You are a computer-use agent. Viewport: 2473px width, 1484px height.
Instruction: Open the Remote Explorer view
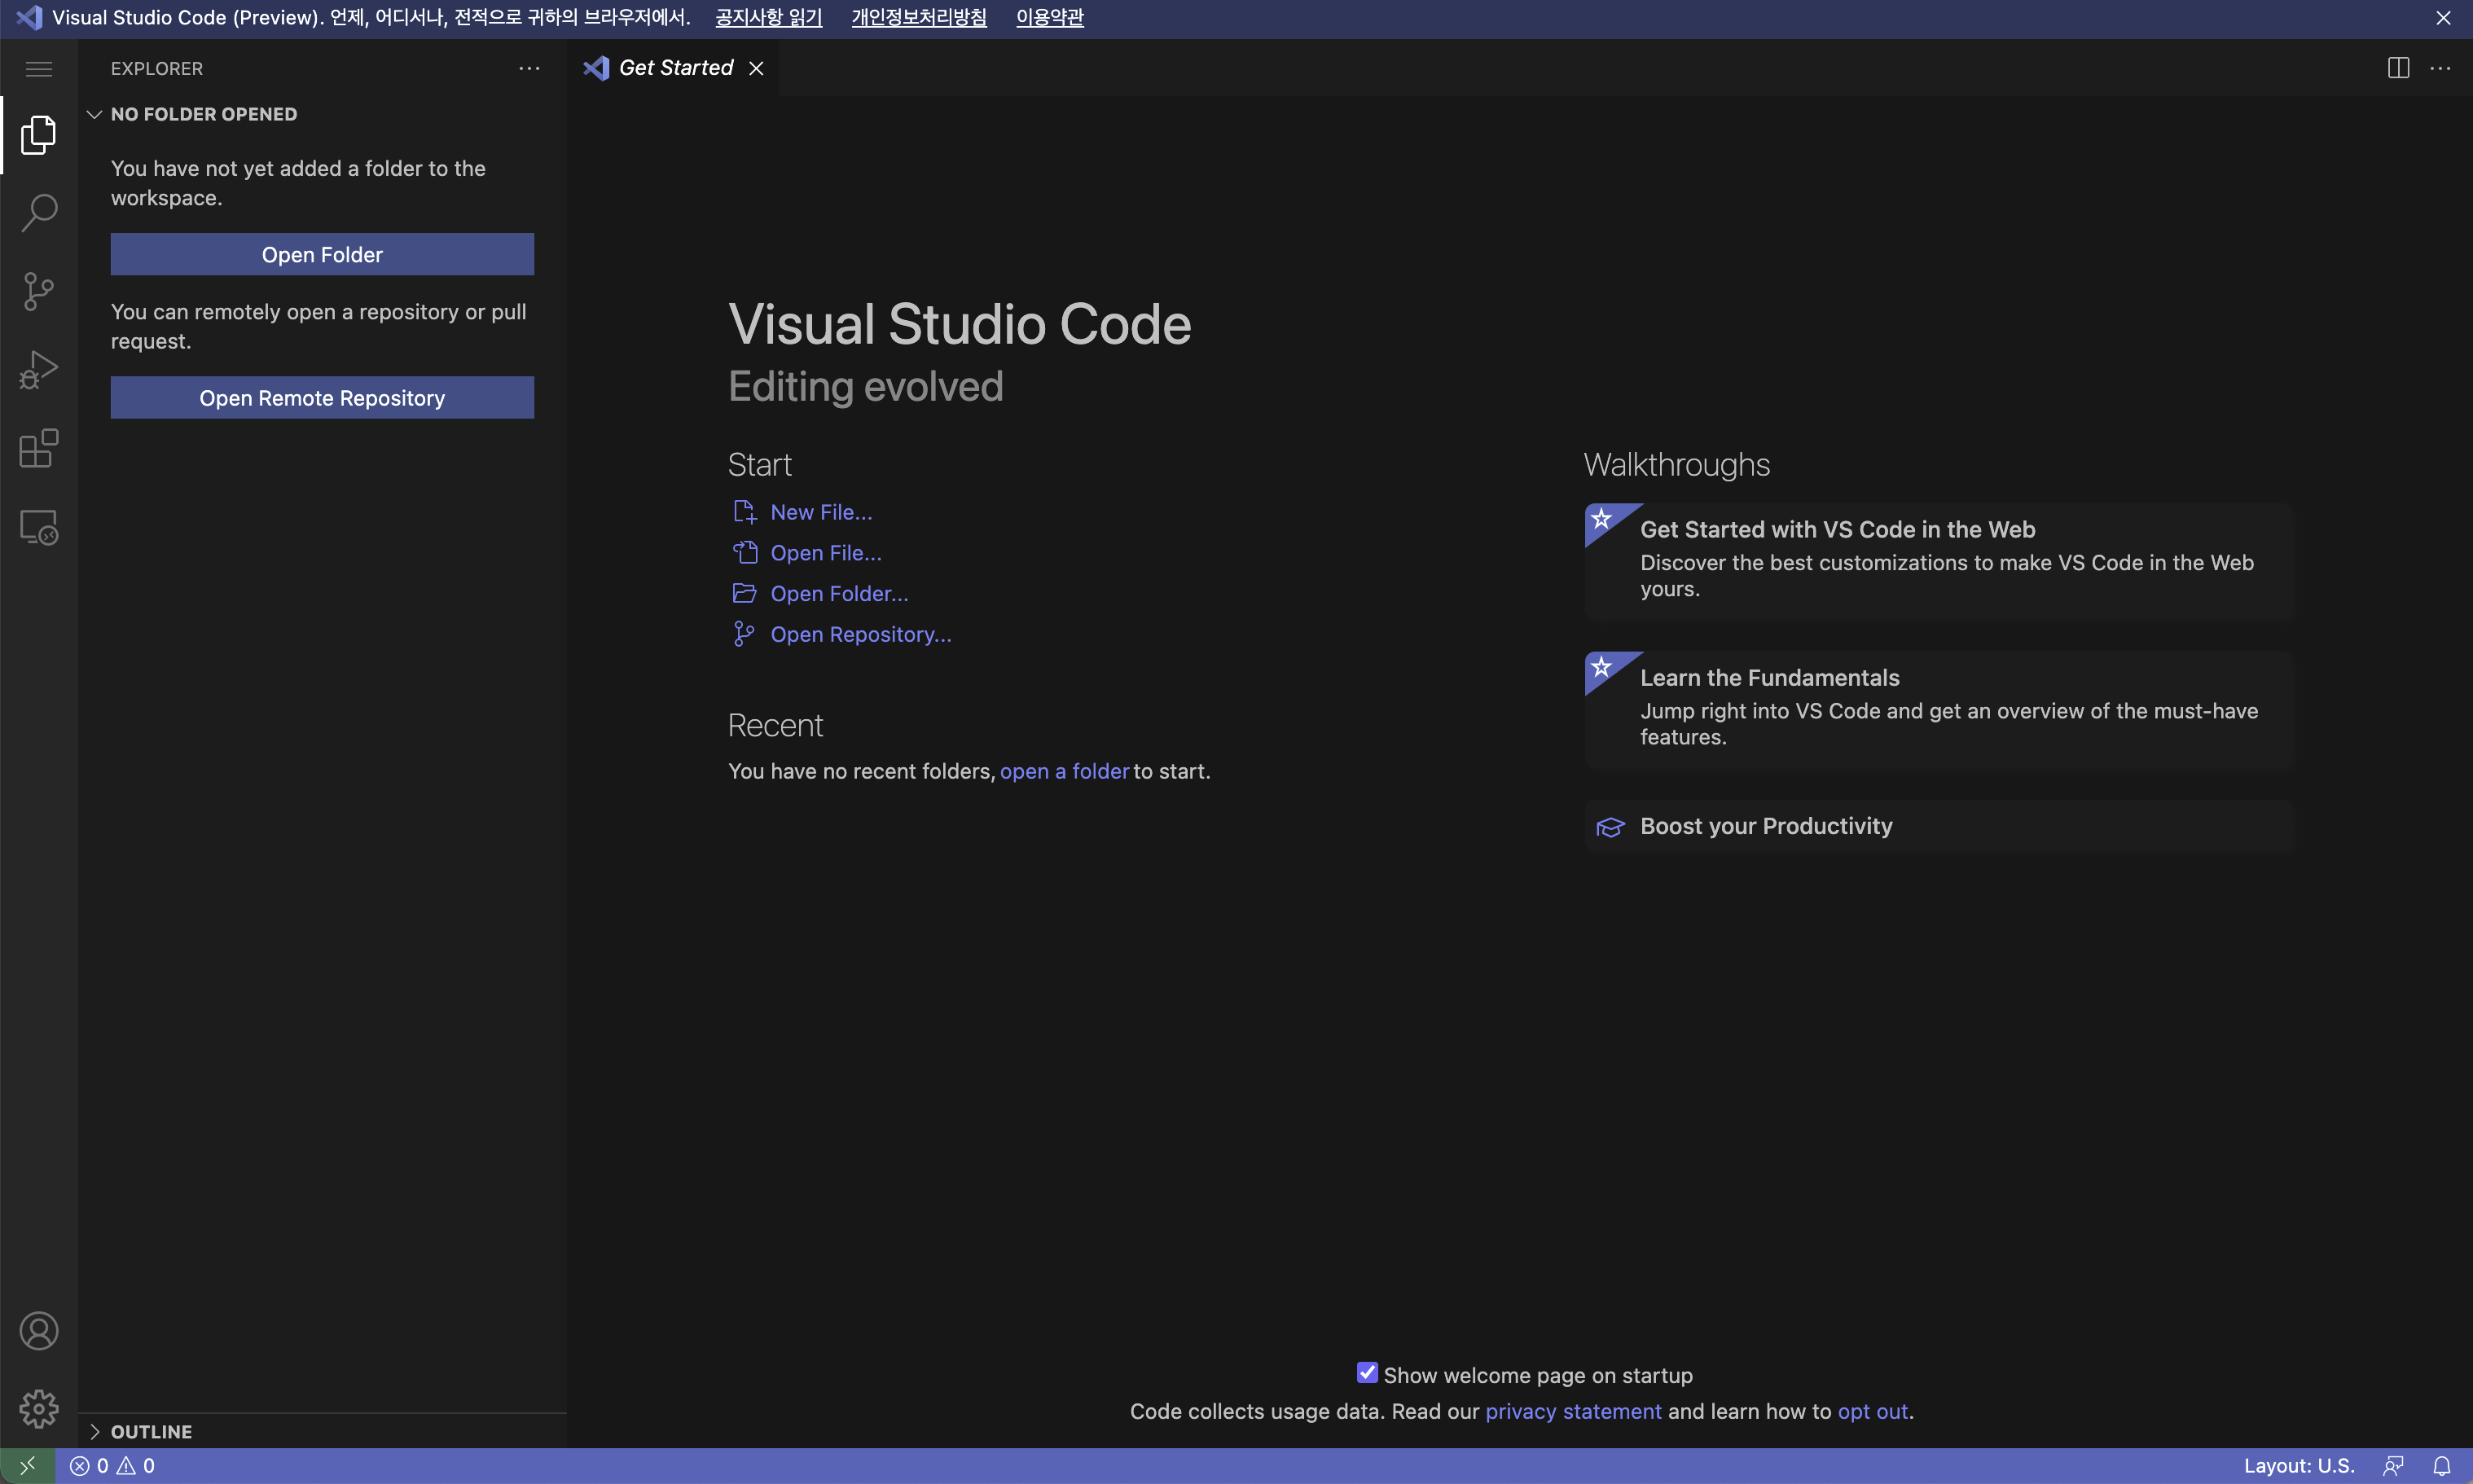[x=39, y=527]
